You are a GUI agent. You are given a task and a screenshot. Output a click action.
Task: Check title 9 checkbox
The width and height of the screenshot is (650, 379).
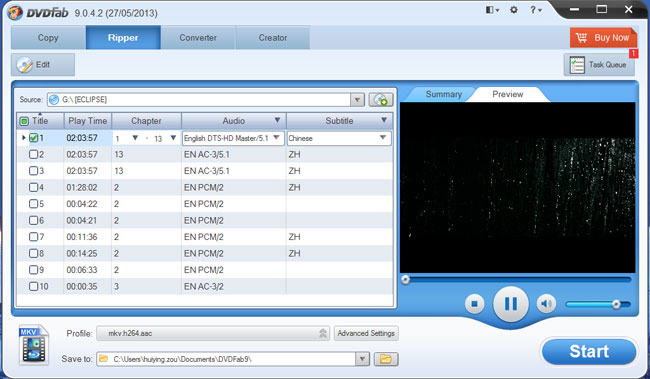(34, 270)
